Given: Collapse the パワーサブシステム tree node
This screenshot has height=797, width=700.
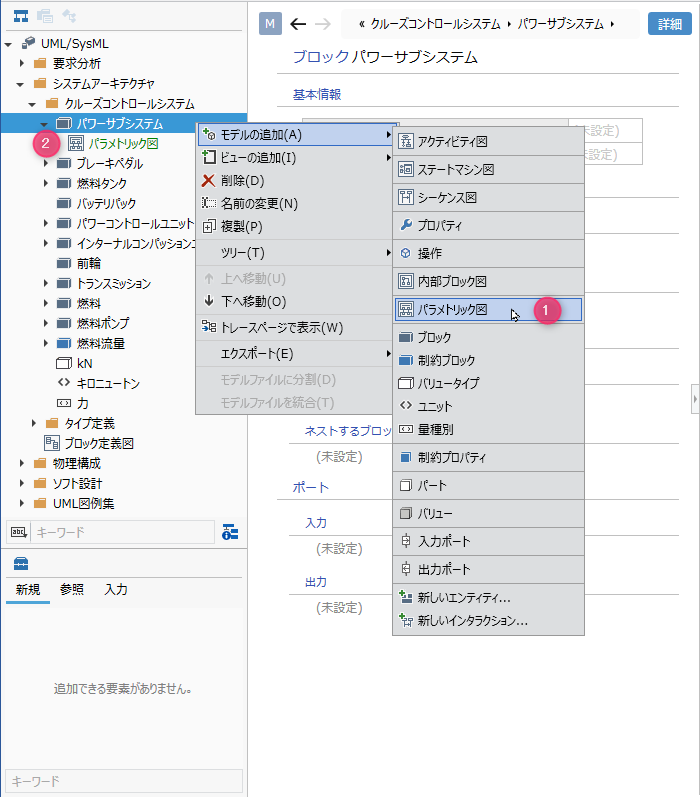Looking at the screenshot, I should point(44,124).
